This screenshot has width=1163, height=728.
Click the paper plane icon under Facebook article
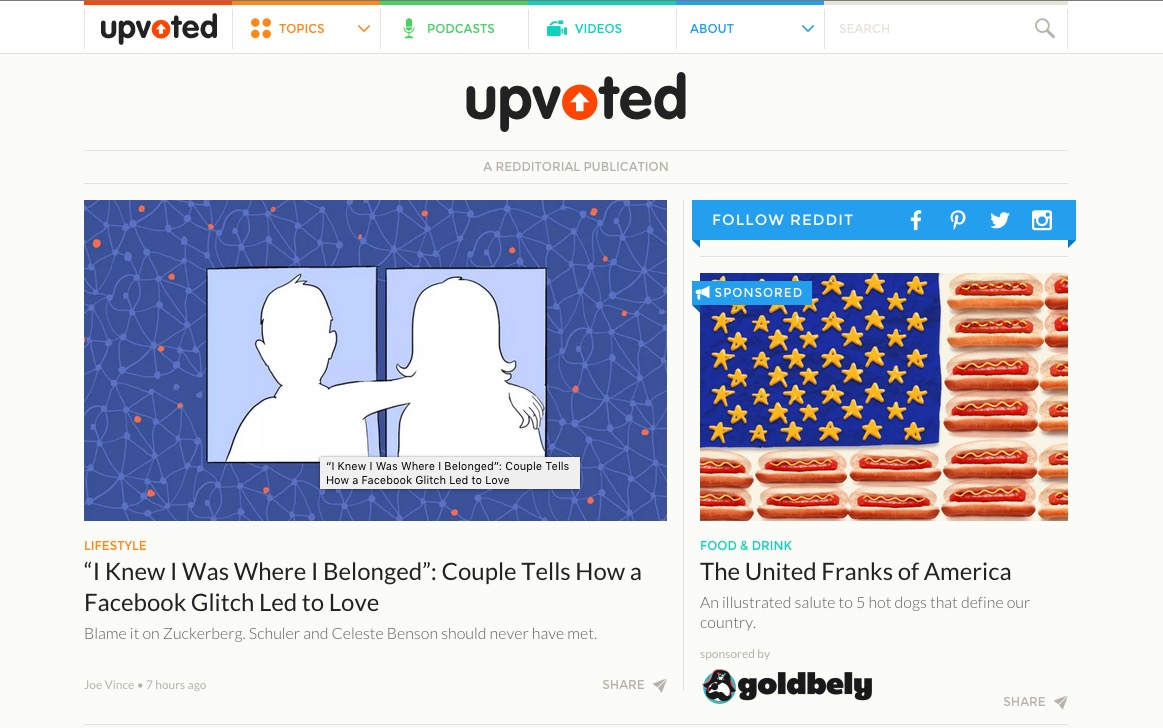659,685
